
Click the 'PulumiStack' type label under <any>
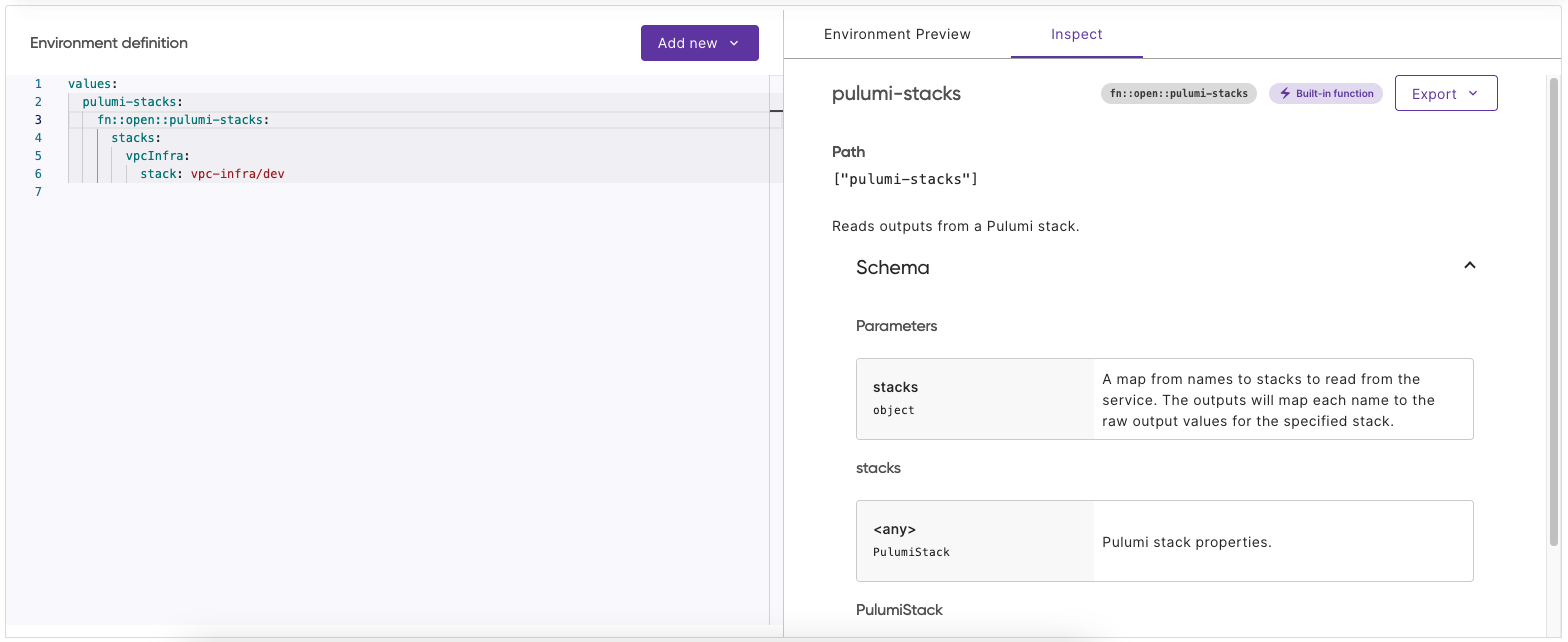click(911, 552)
